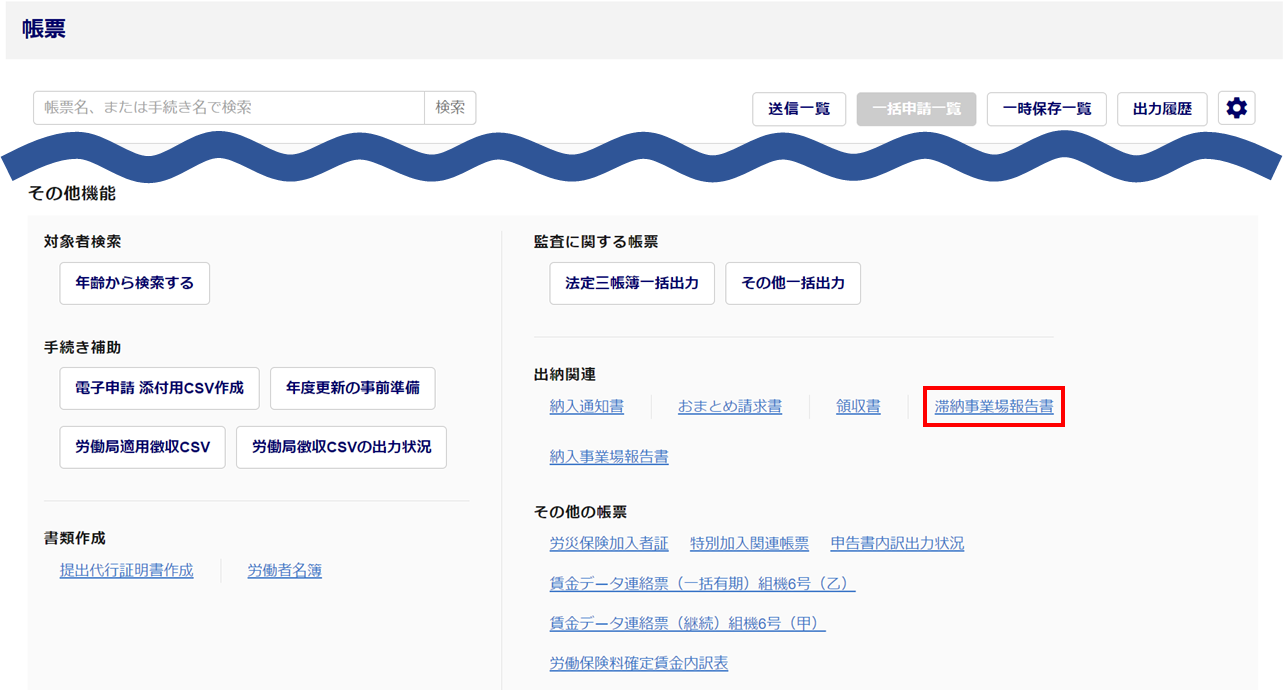This screenshot has height=690, width=1285.
Task: Click 年齢から検索する button
Action: tap(135, 283)
